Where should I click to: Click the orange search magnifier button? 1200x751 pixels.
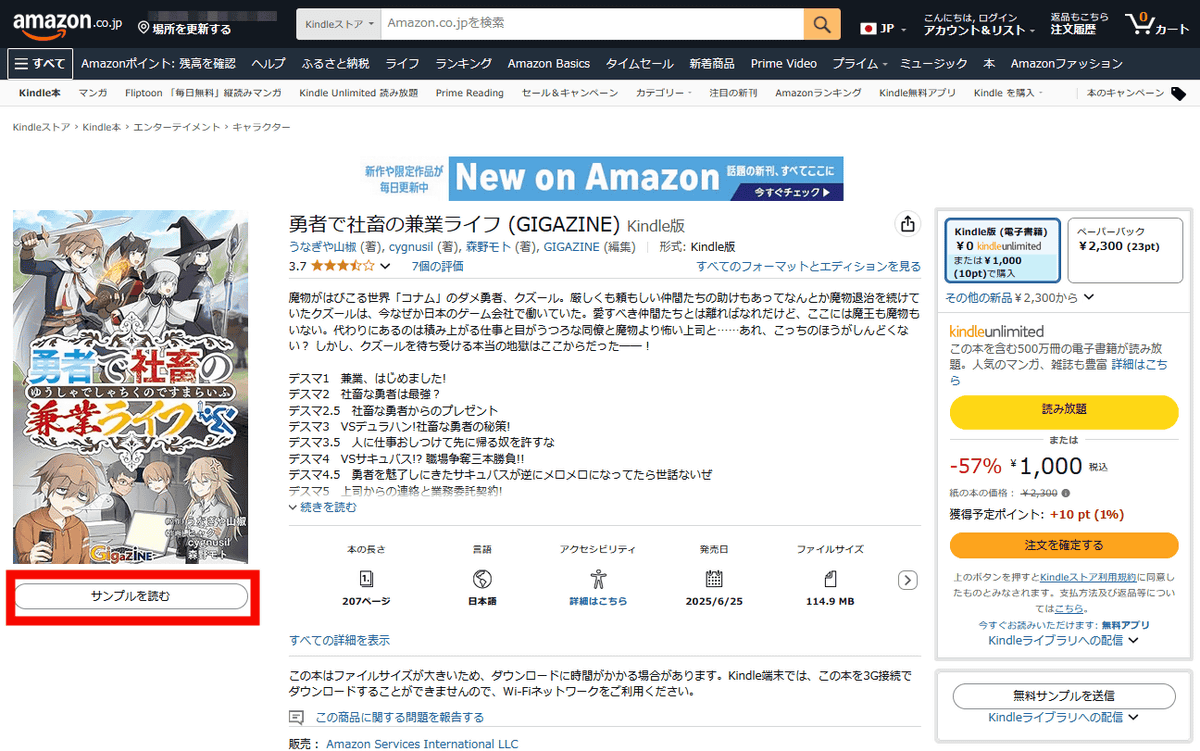coord(822,24)
